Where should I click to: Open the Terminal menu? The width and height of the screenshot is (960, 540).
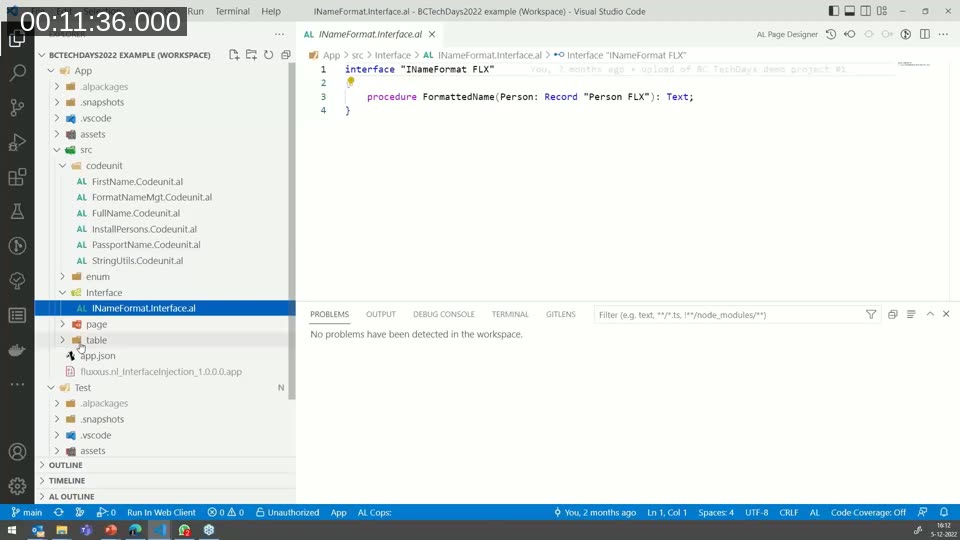tap(232, 11)
